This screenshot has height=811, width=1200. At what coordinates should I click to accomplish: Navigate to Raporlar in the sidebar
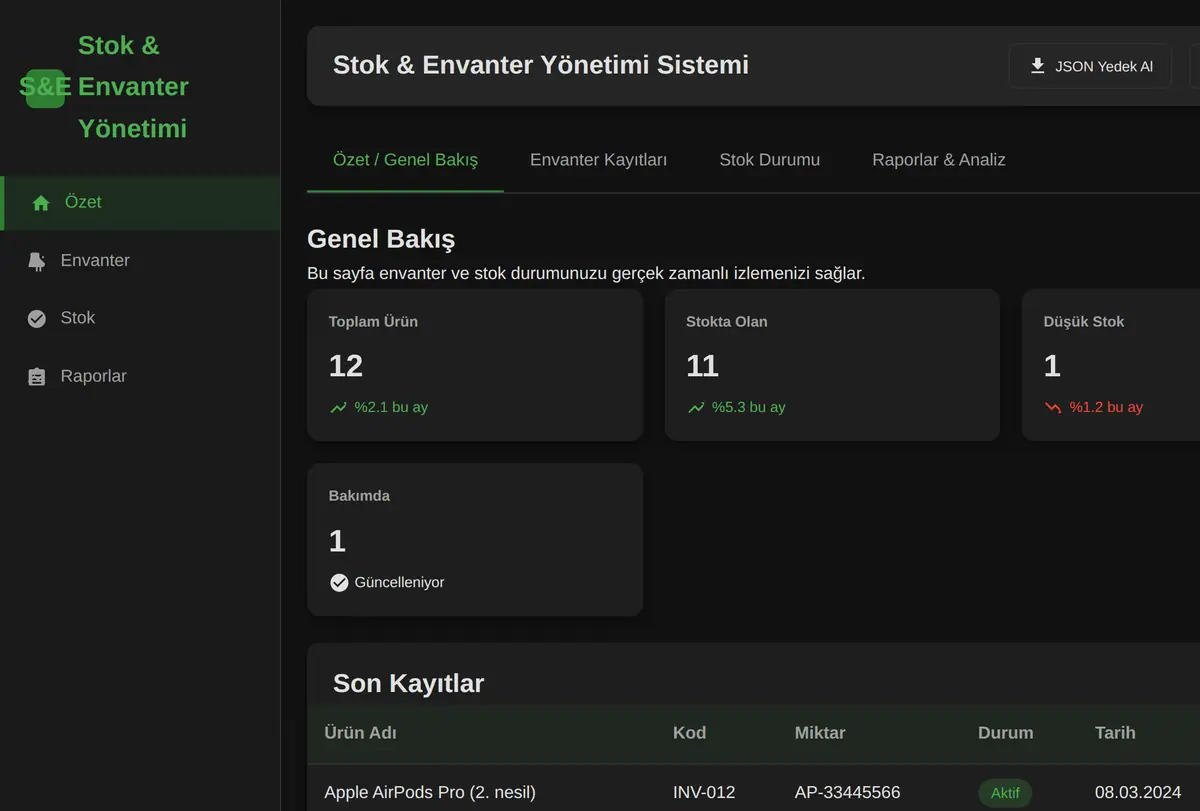click(x=140, y=377)
